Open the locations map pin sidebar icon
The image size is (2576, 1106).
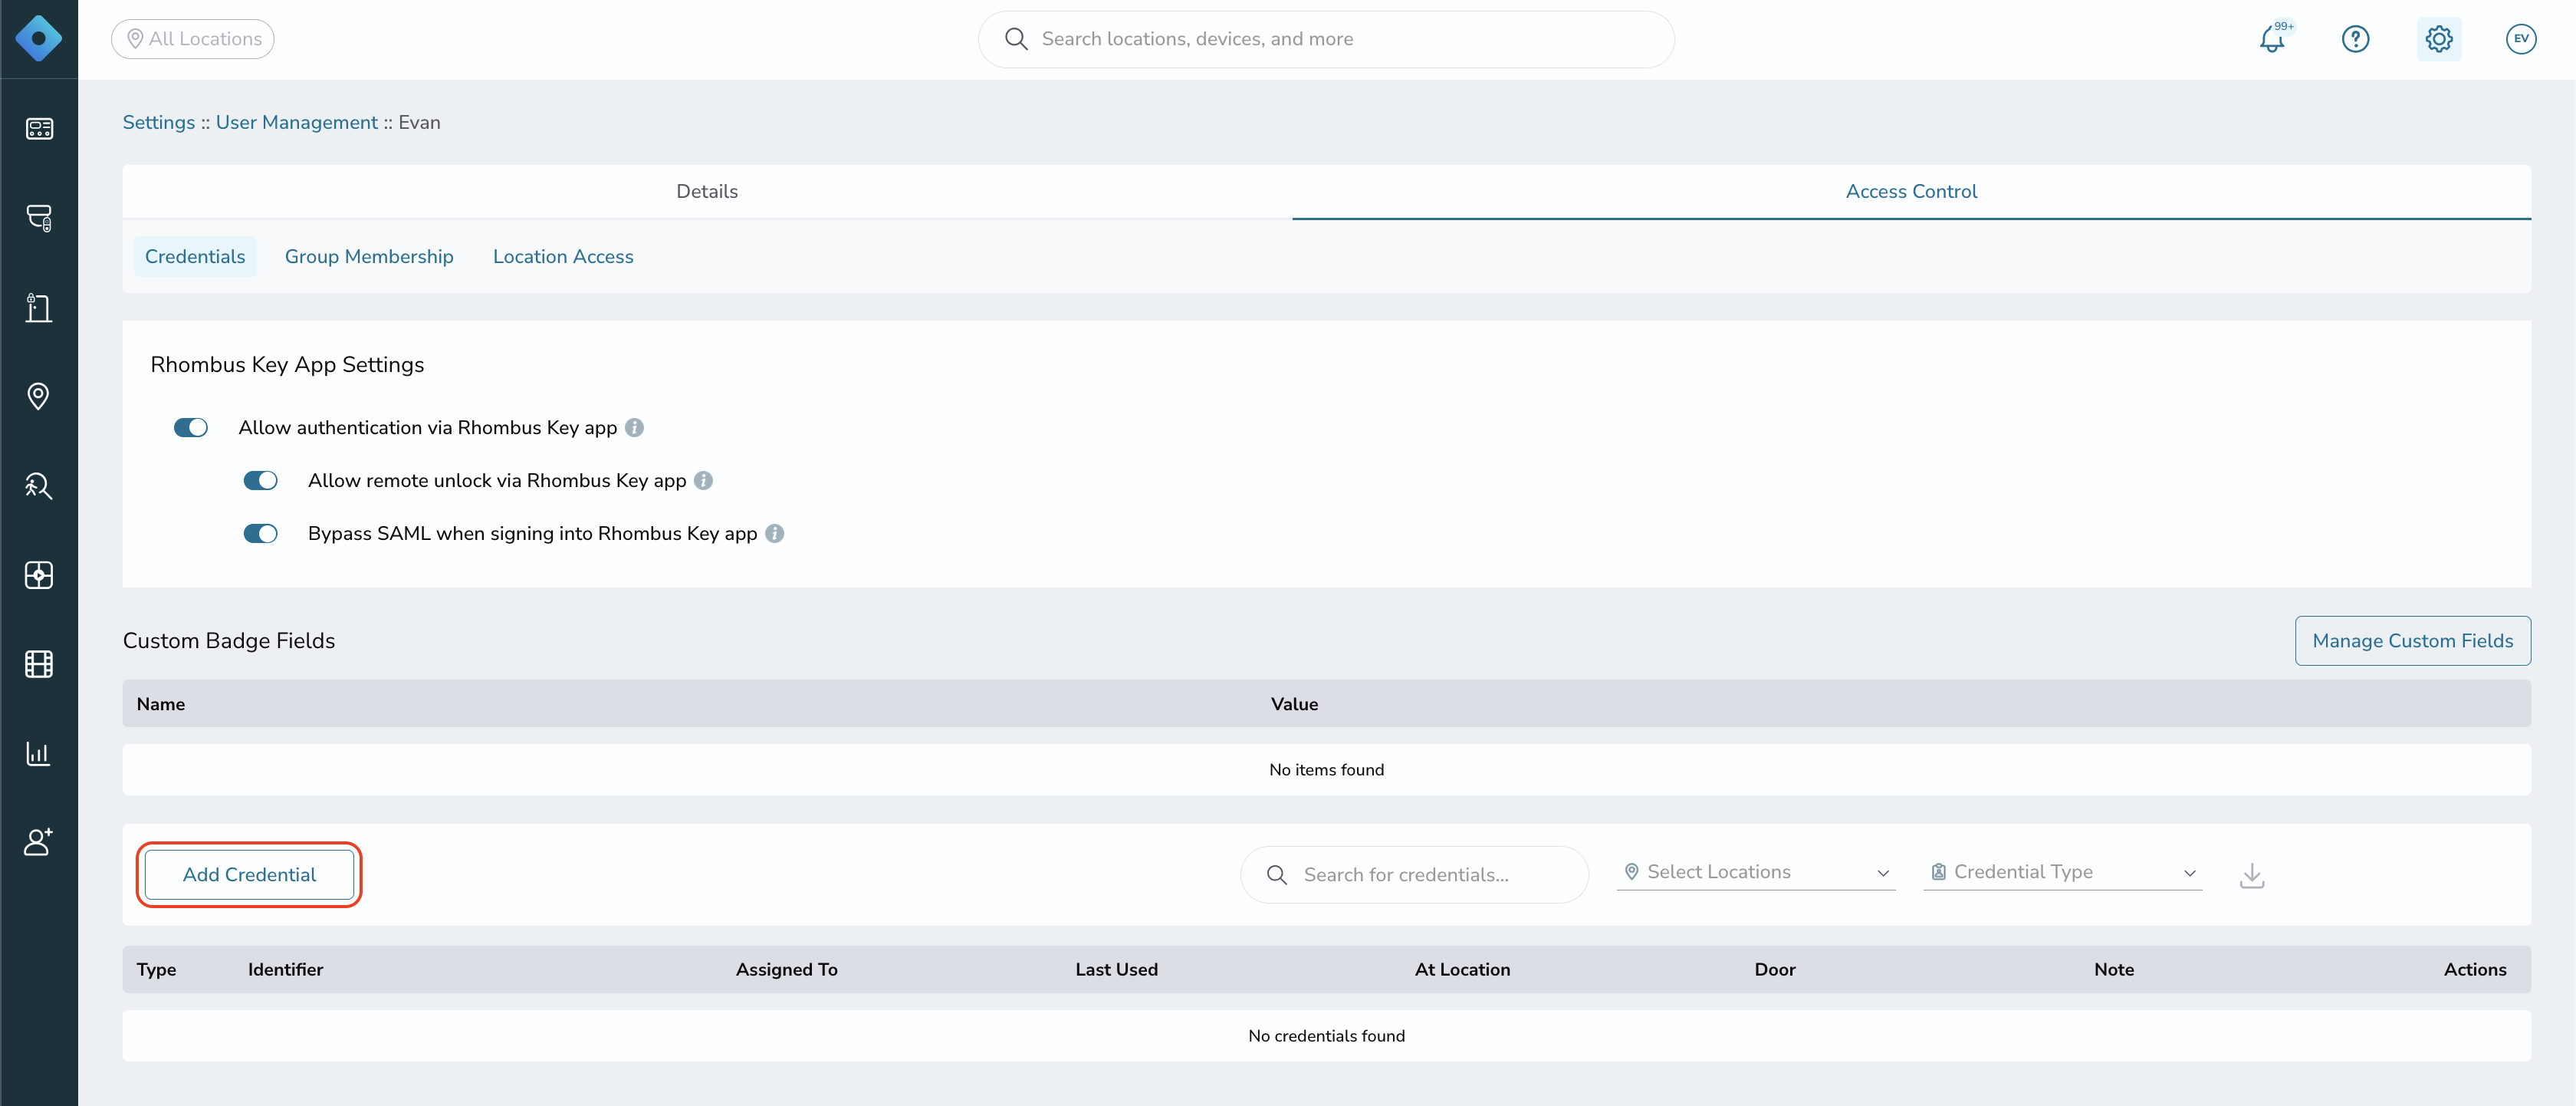coord(39,396)
